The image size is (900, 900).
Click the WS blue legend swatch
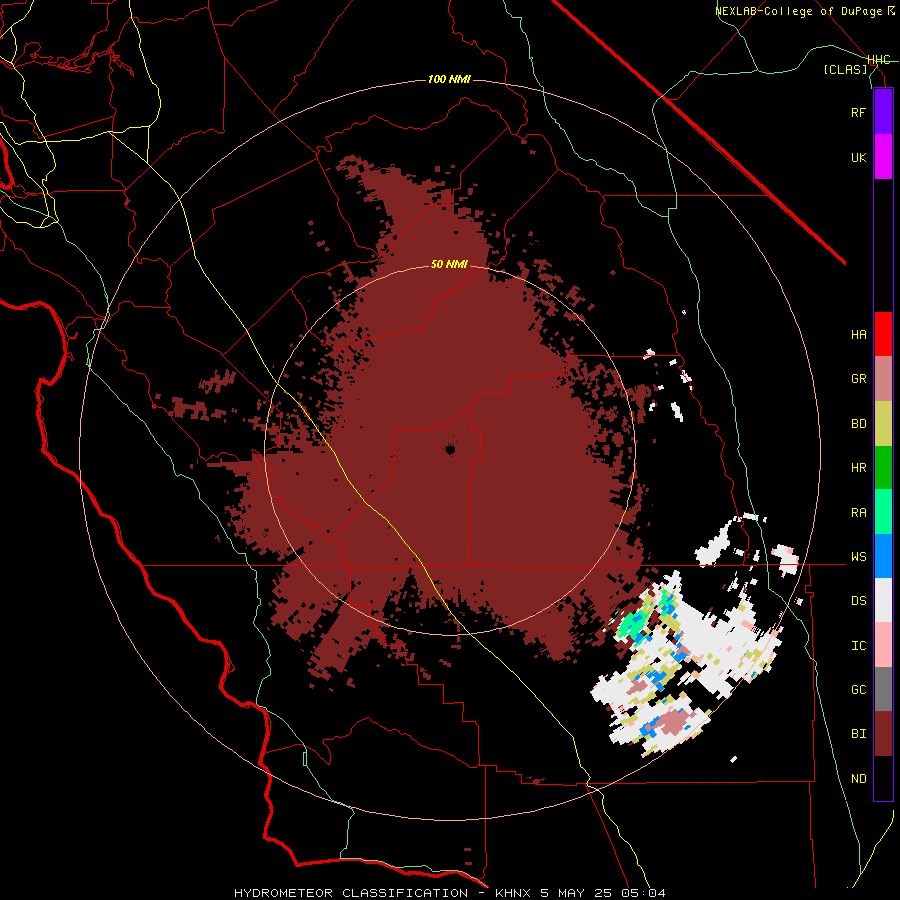[x=883, y=556]
